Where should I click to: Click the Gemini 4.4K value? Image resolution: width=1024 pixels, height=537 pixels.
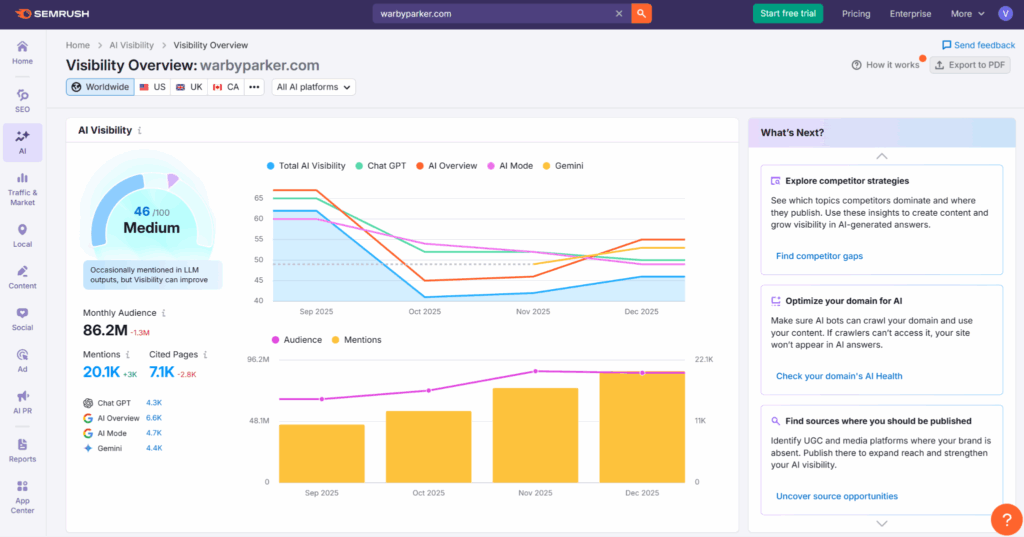point(154,448)
